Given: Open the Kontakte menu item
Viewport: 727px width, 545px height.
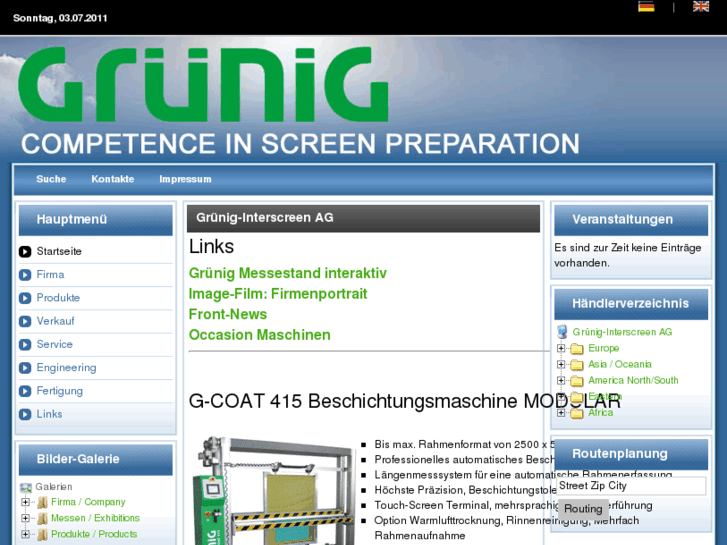Looking at the screenshot, I should [x=113, y=179].
